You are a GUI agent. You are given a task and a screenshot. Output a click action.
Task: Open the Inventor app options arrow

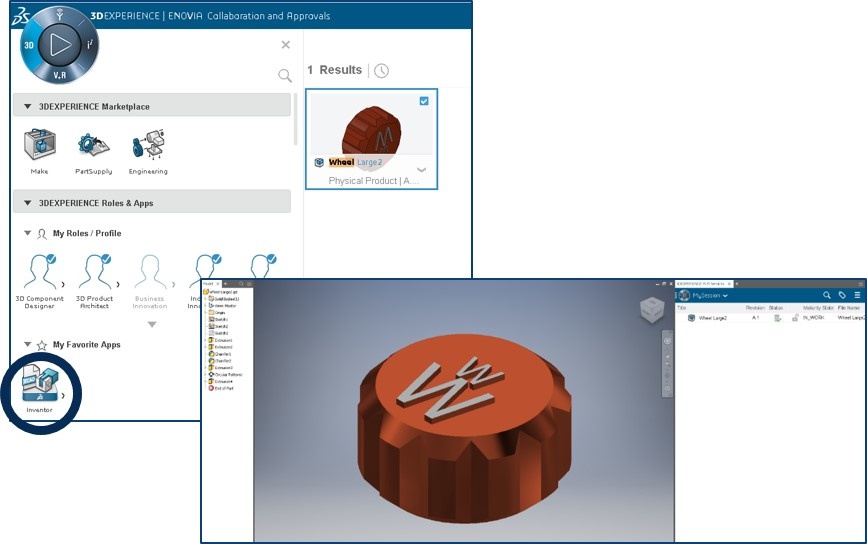63,395
